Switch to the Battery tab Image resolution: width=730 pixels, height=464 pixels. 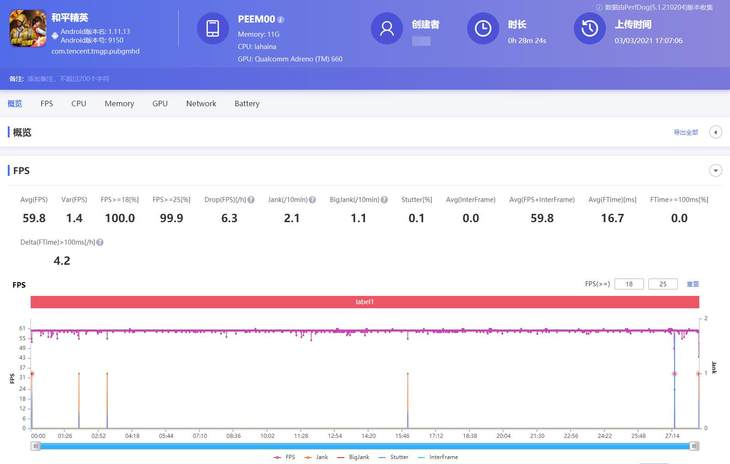click(247, 104)
